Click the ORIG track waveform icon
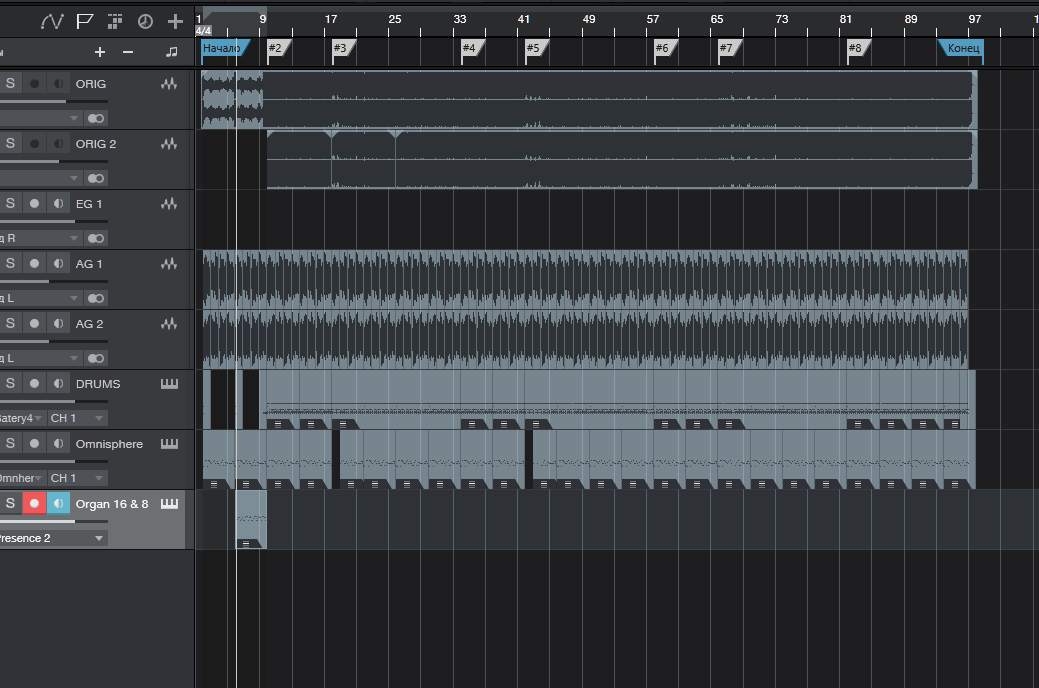The height and width of the screenshot is (688, 1039). tap(169, 84)
